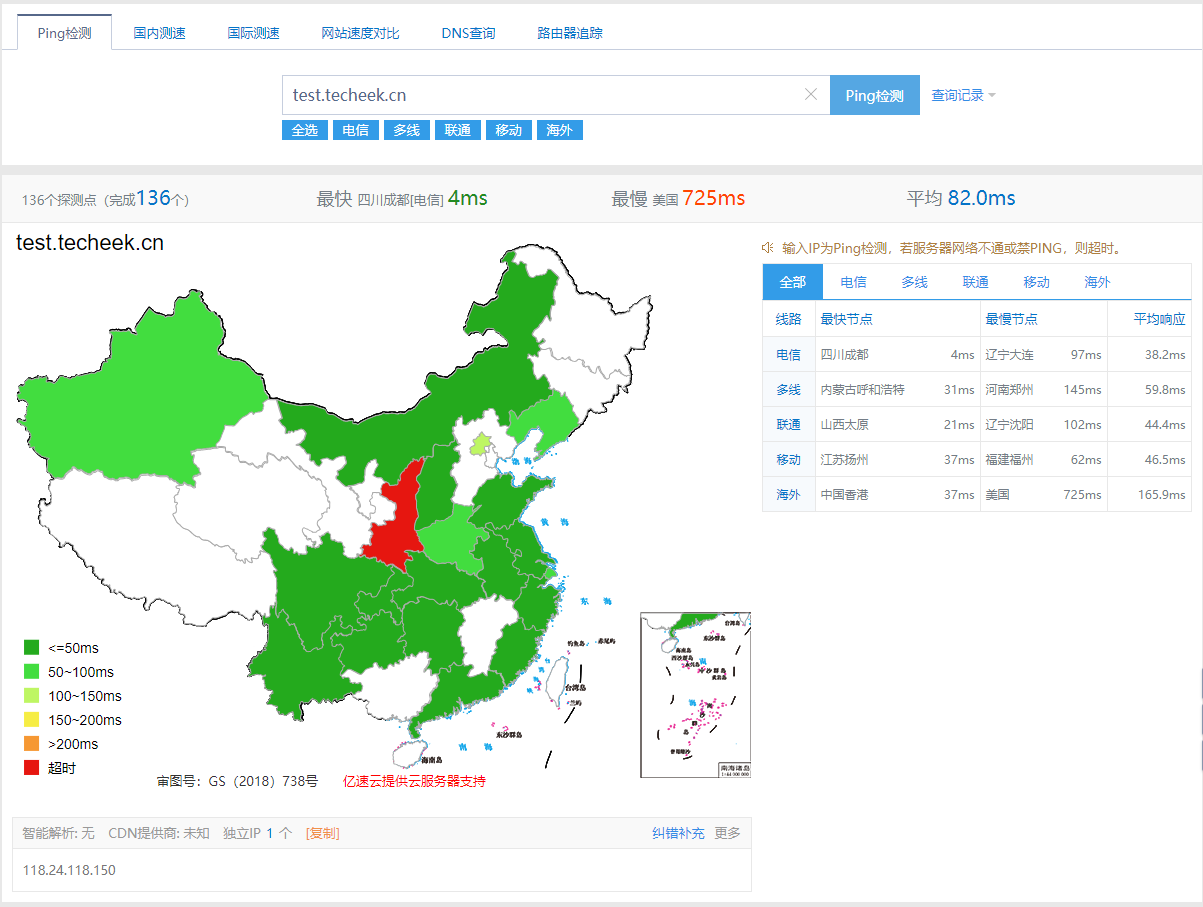
Task: Clear the domain input with X icon
Action: click(811, 95)
